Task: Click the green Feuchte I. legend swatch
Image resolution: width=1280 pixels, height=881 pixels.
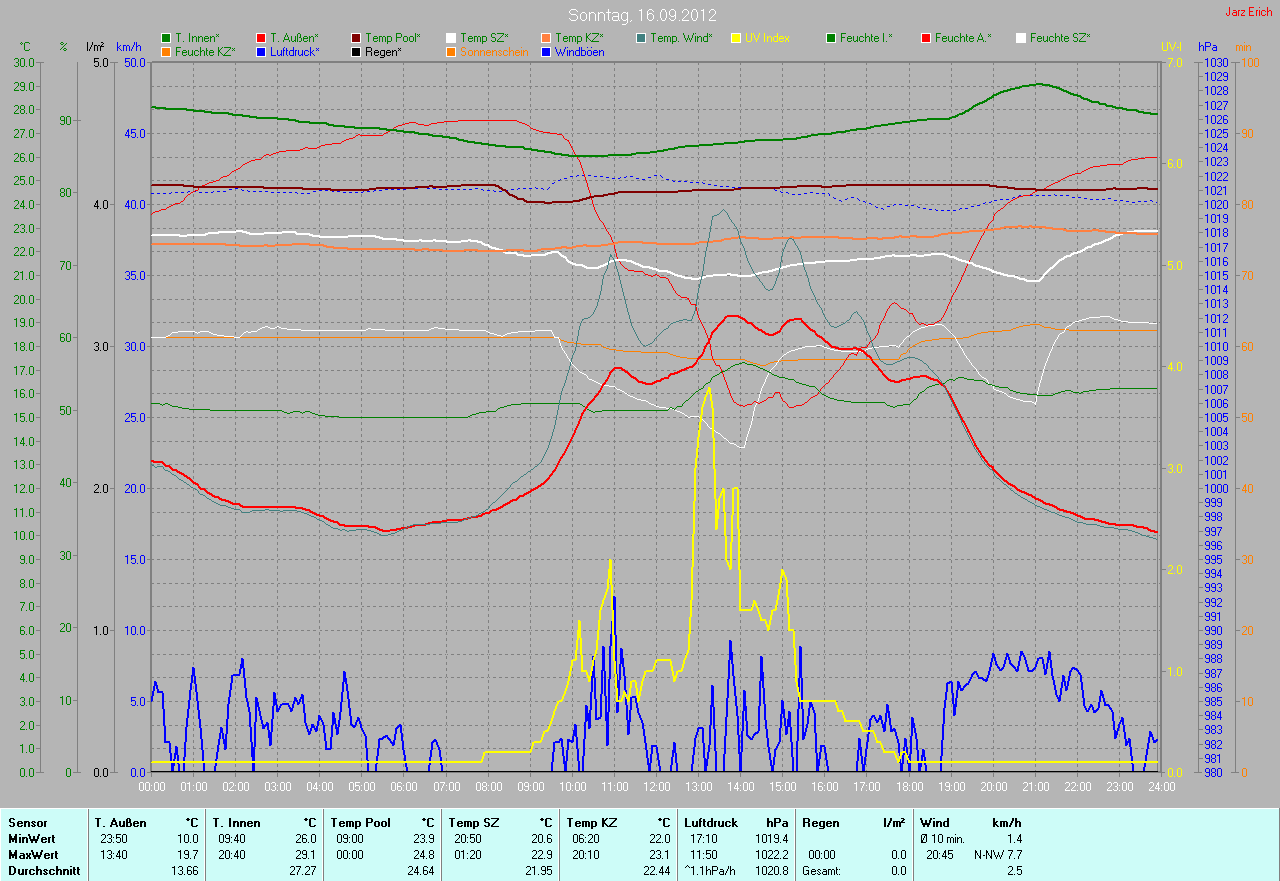Action: [x=831, y=38]
